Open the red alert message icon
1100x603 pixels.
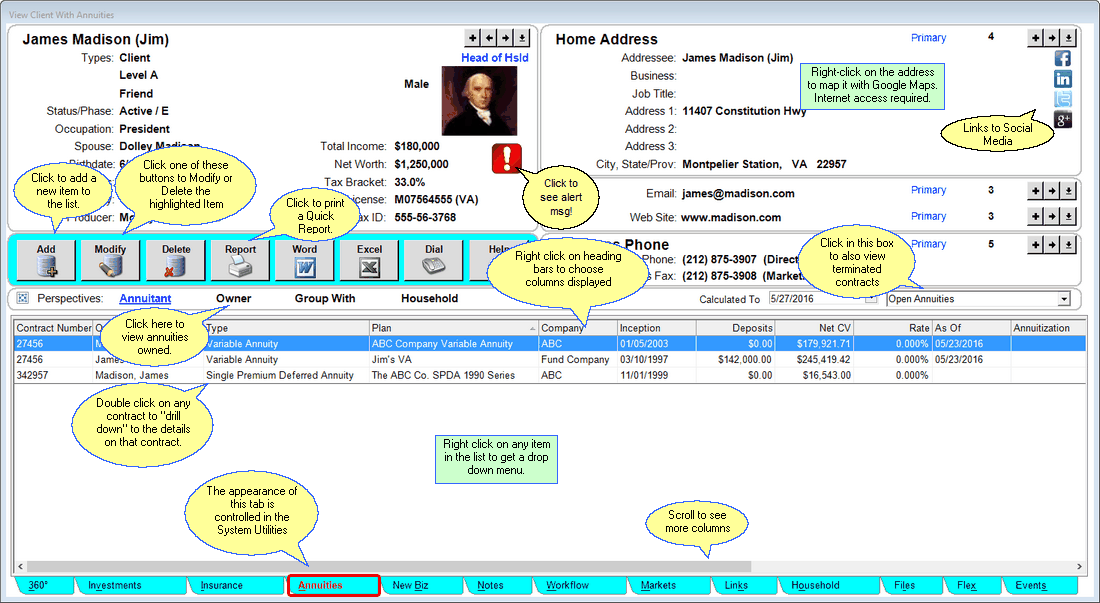coord(507,159)
